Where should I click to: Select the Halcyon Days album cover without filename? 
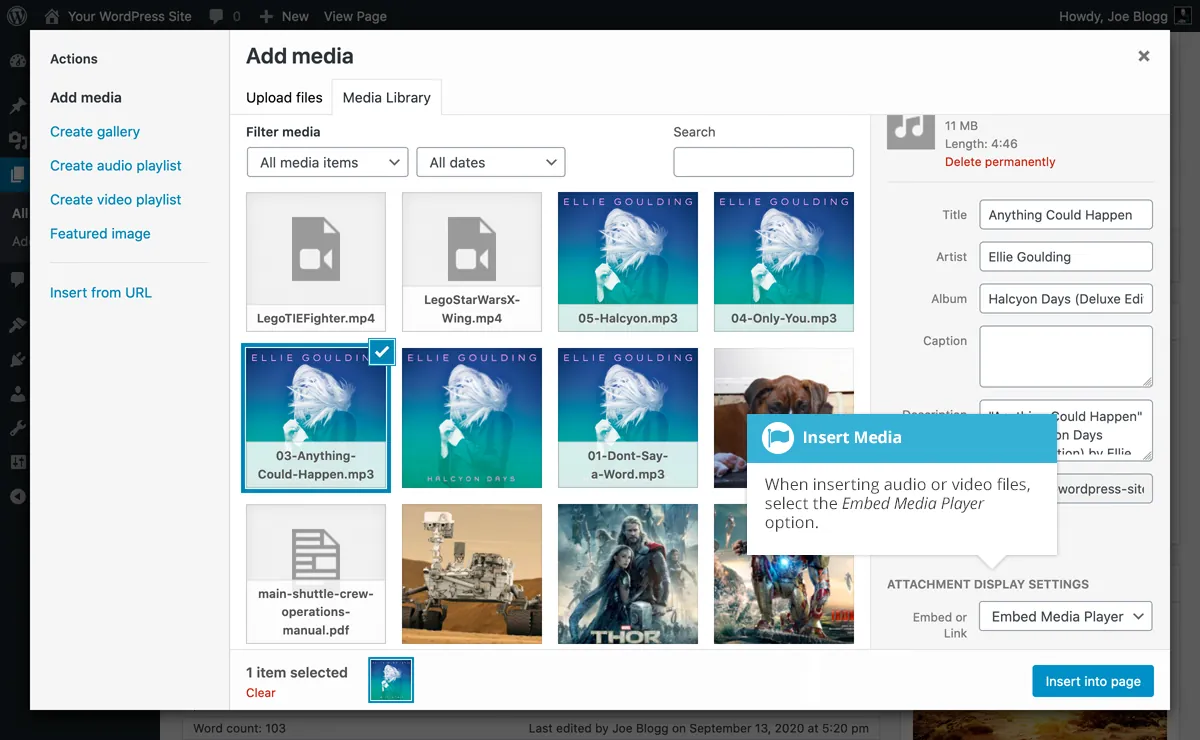[472, 418]
